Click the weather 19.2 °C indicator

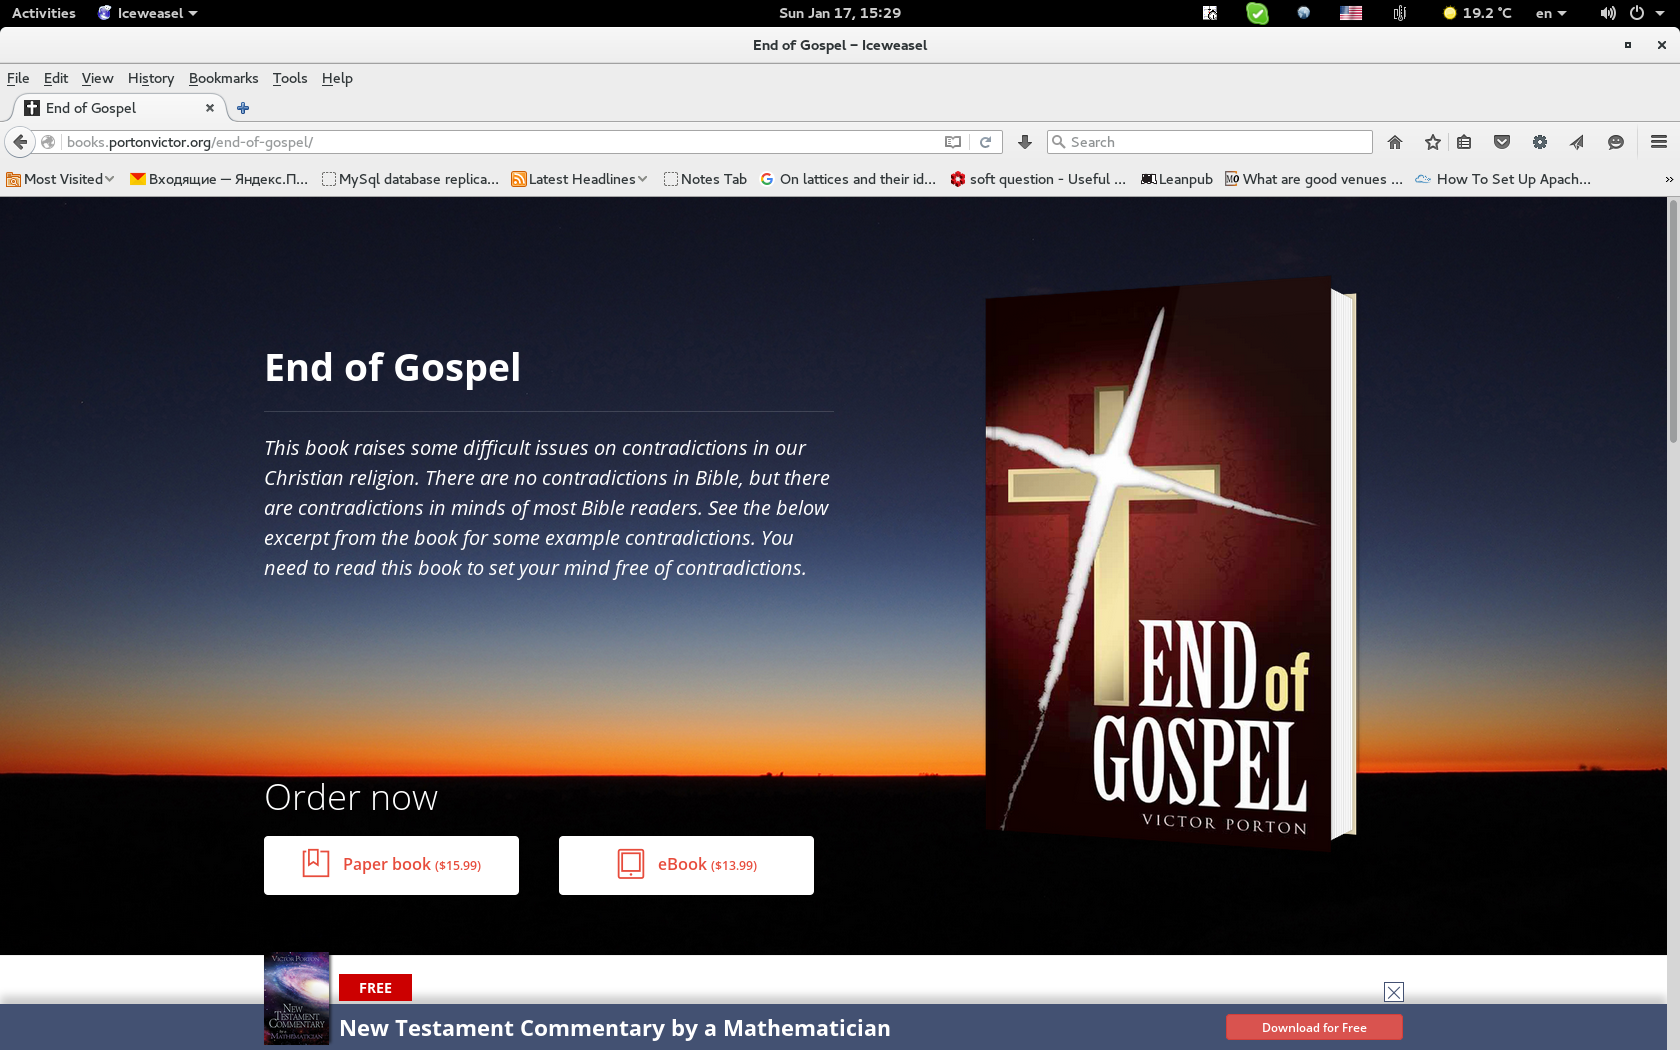tap(1477, 13)
